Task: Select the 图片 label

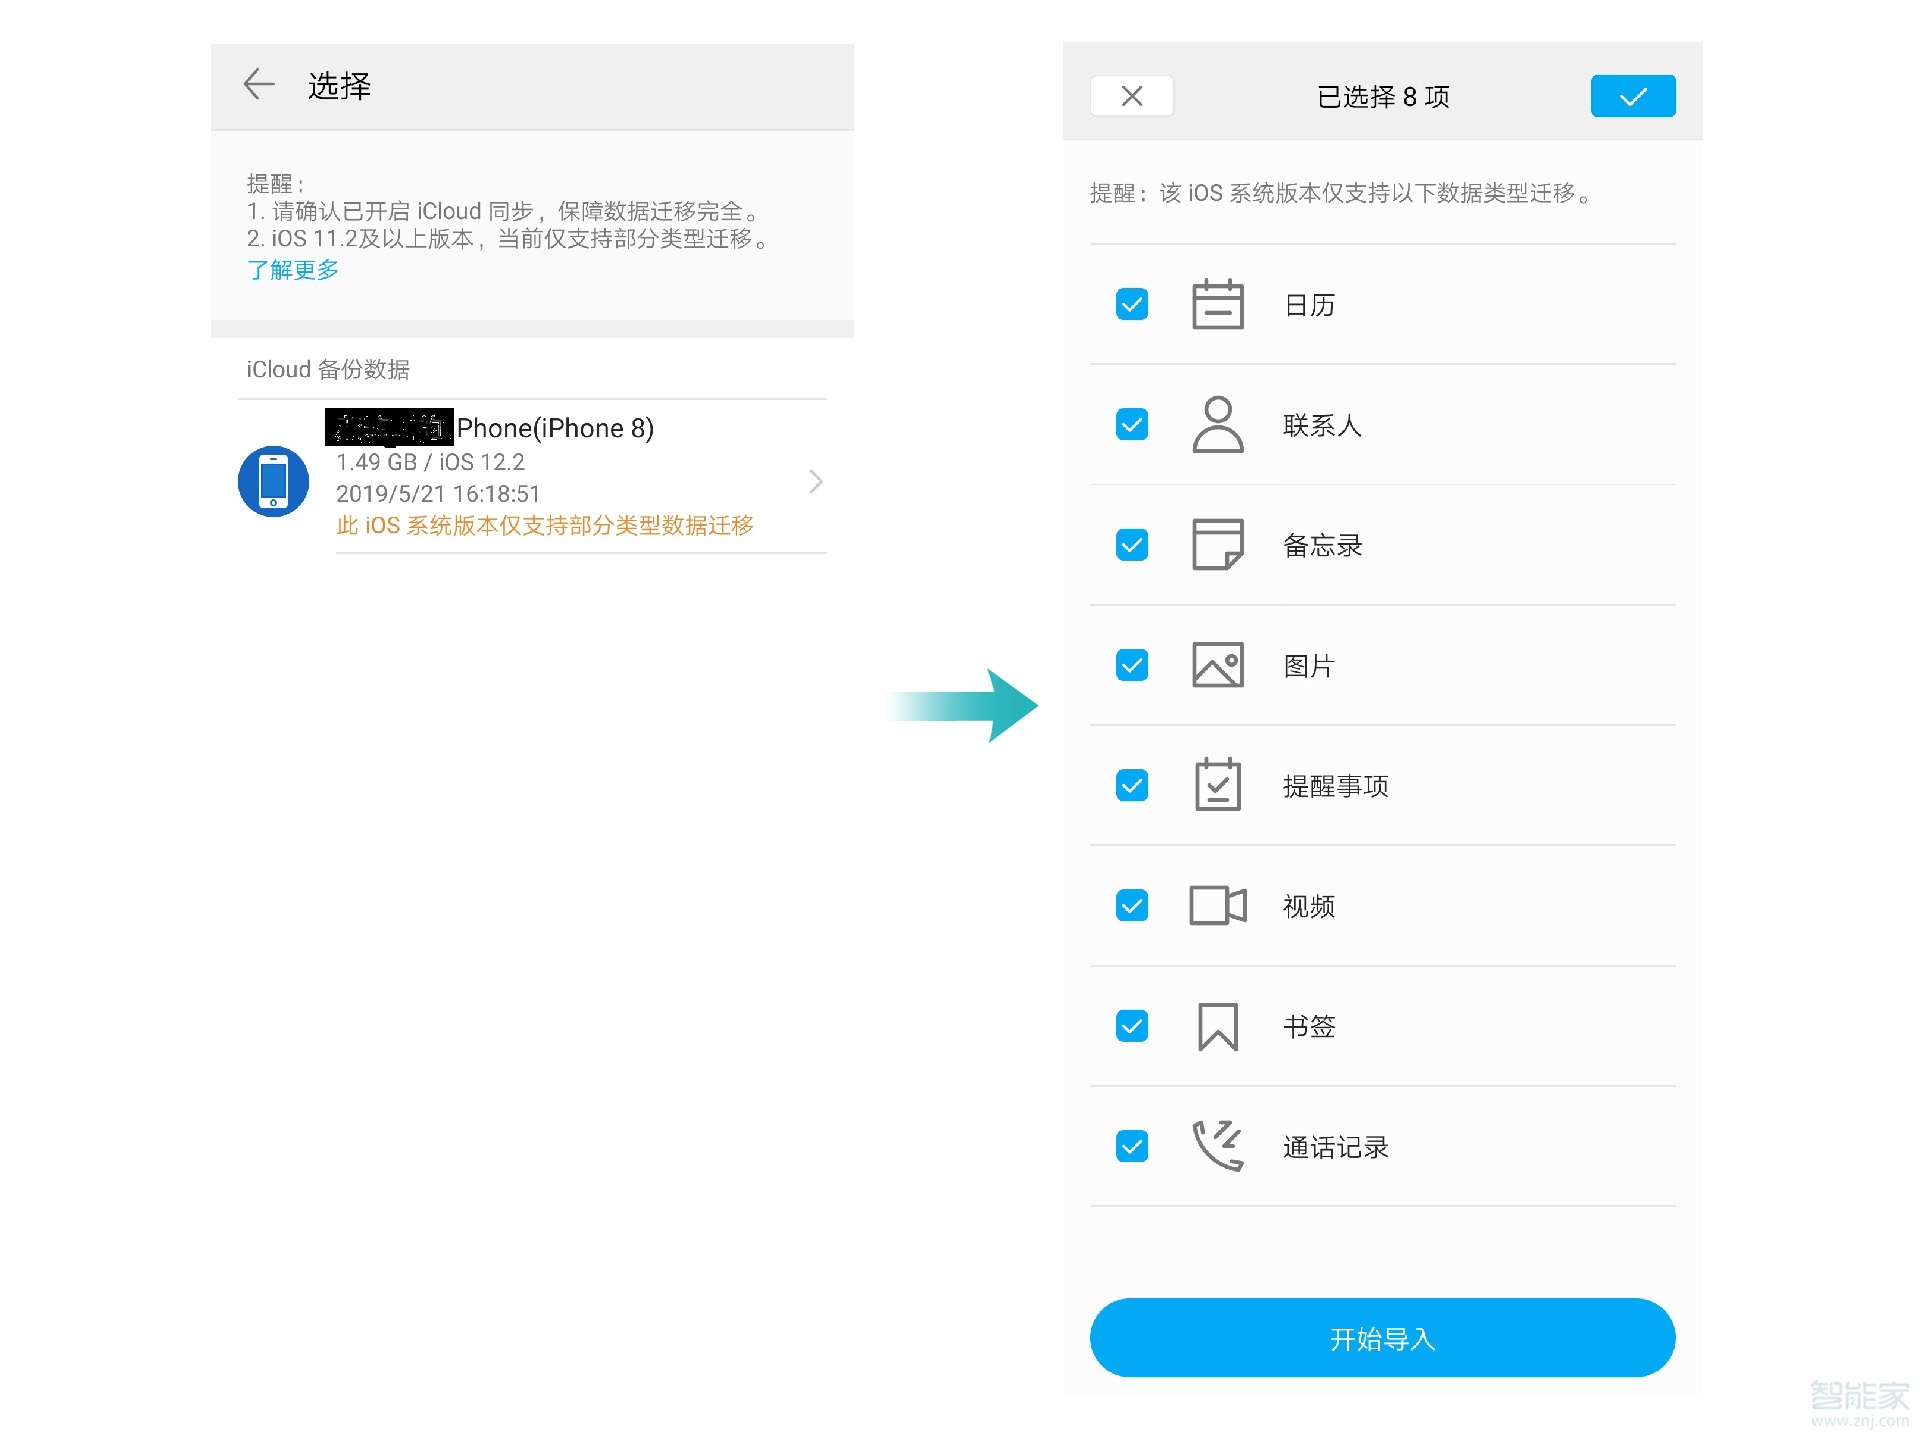Action: tap(1310, 666)
